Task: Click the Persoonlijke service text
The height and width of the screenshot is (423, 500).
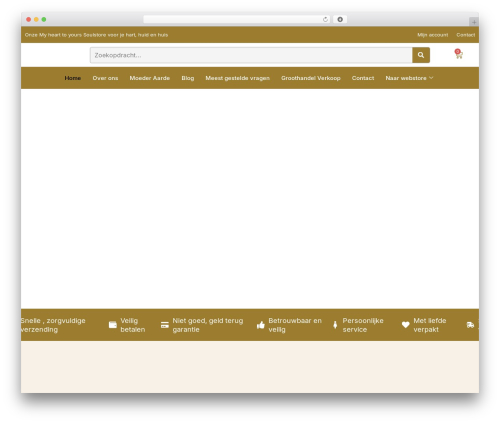Action: [363, 325]
